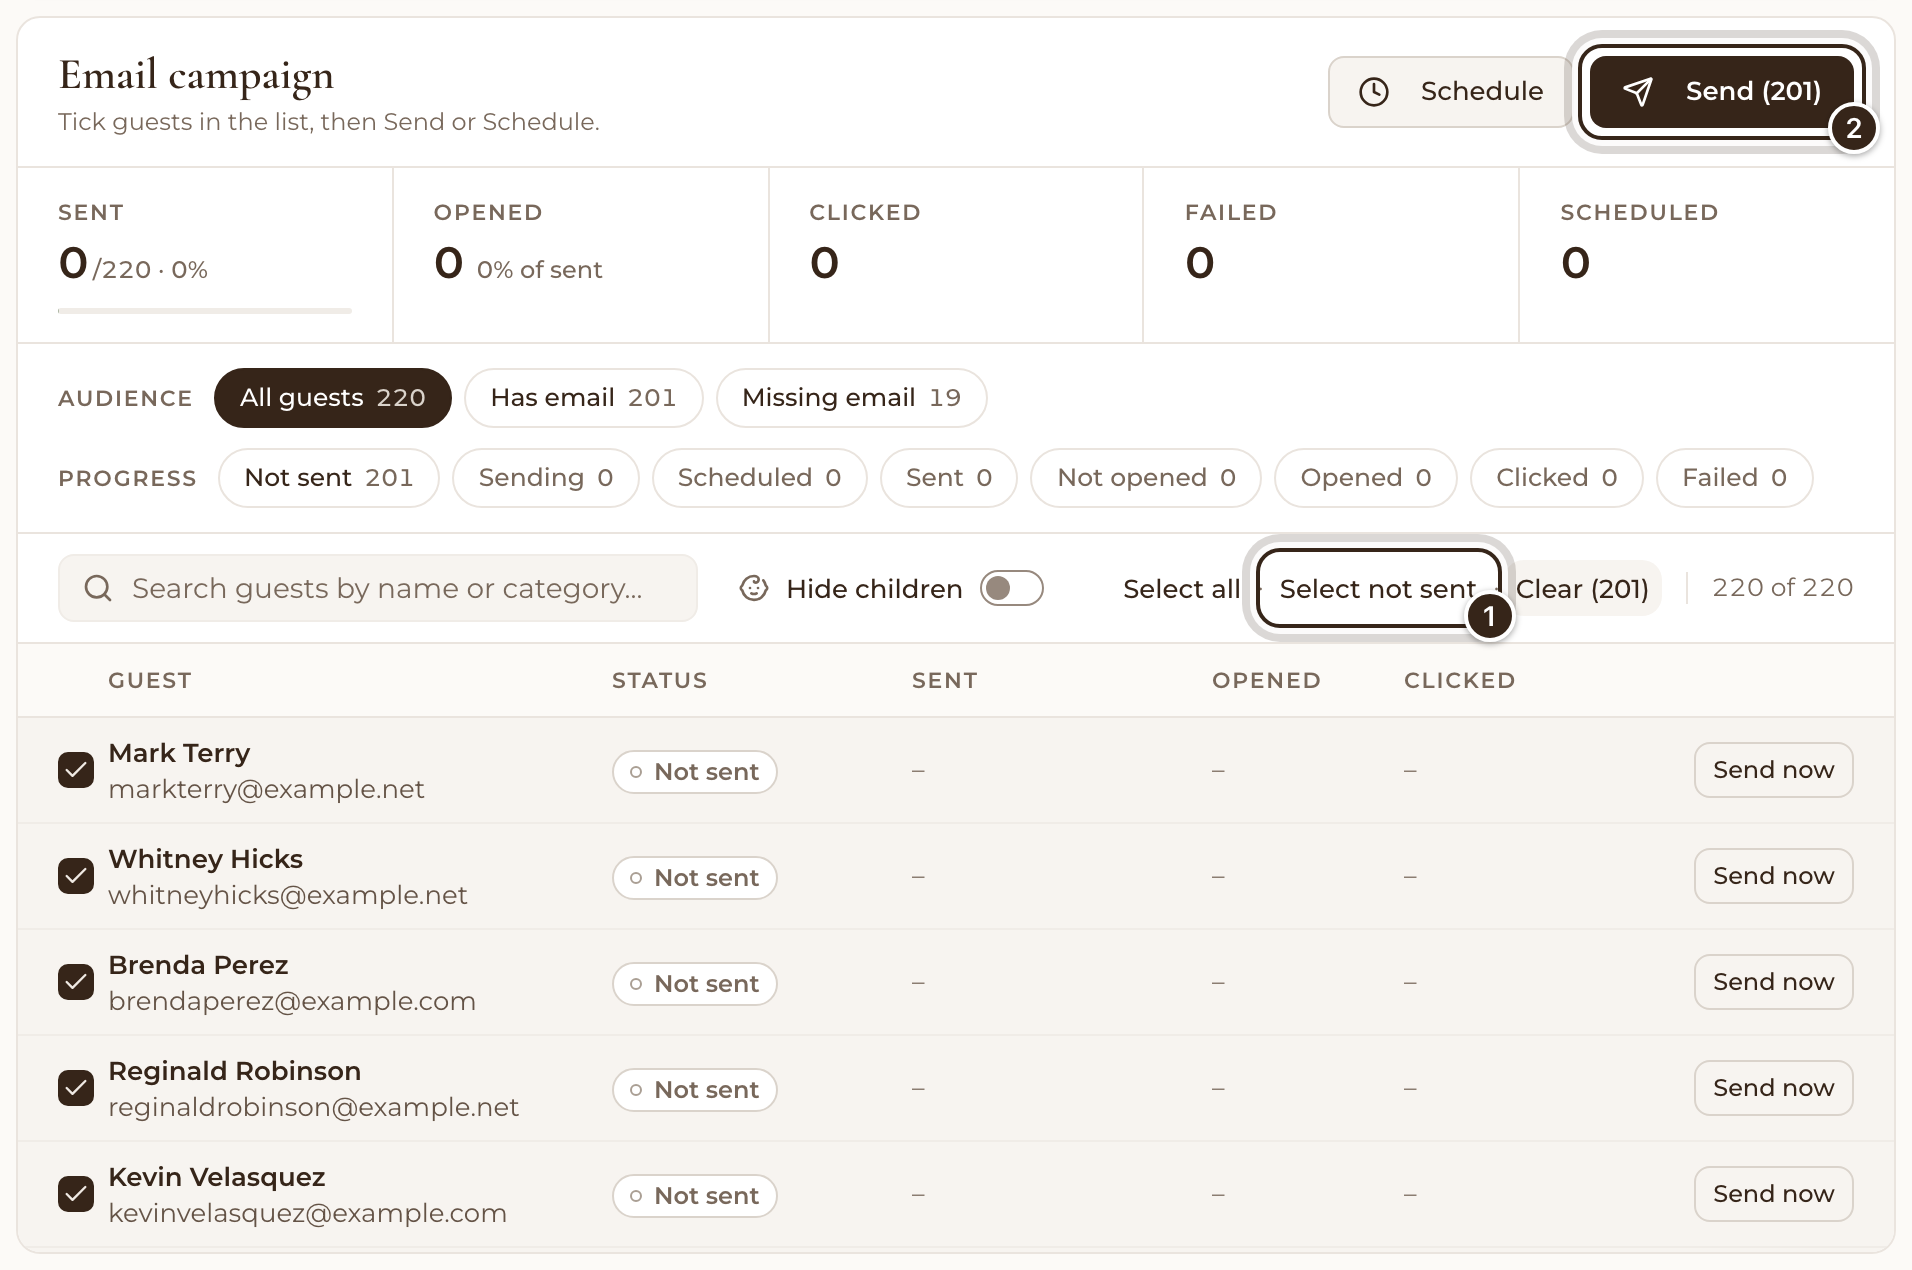
Task: Send now to Brenda Perez
Action: click(1774, 982)
